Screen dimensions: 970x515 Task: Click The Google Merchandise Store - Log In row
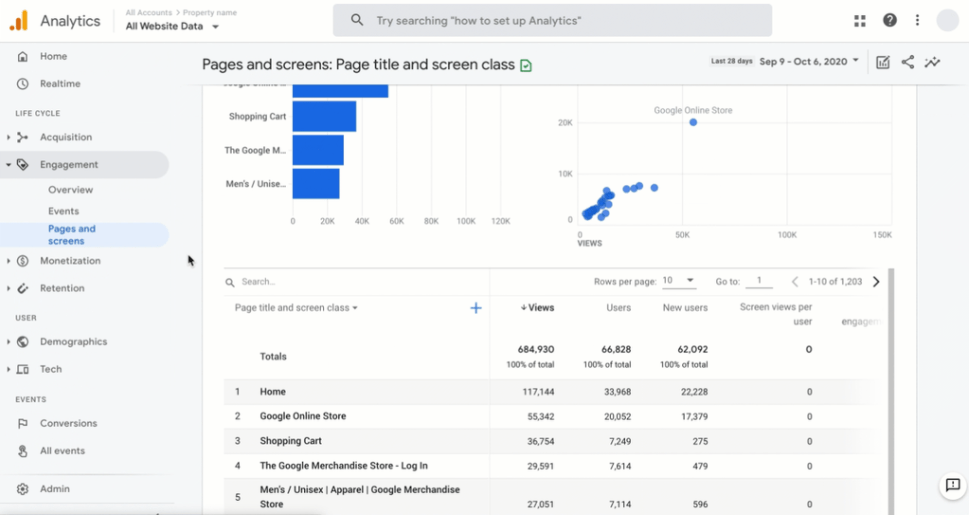pos(555,466)
